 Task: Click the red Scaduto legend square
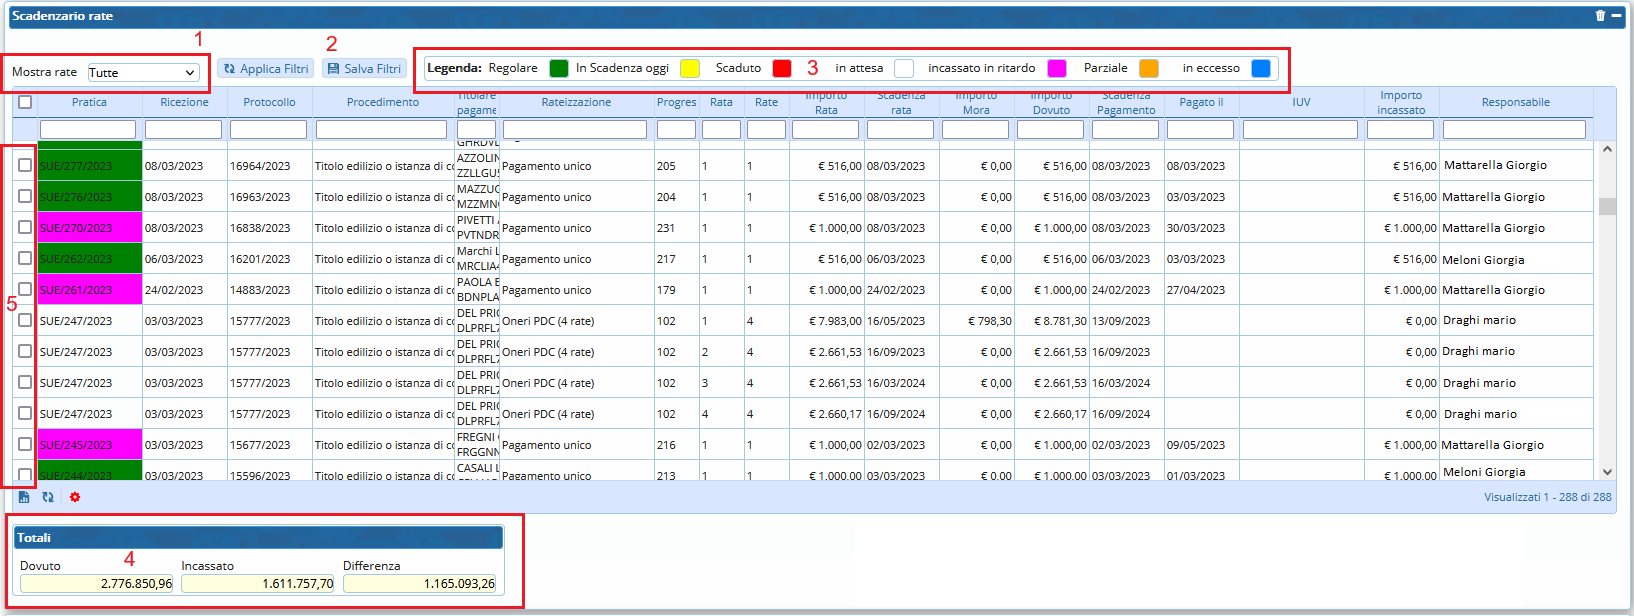[x=782, y=68]
